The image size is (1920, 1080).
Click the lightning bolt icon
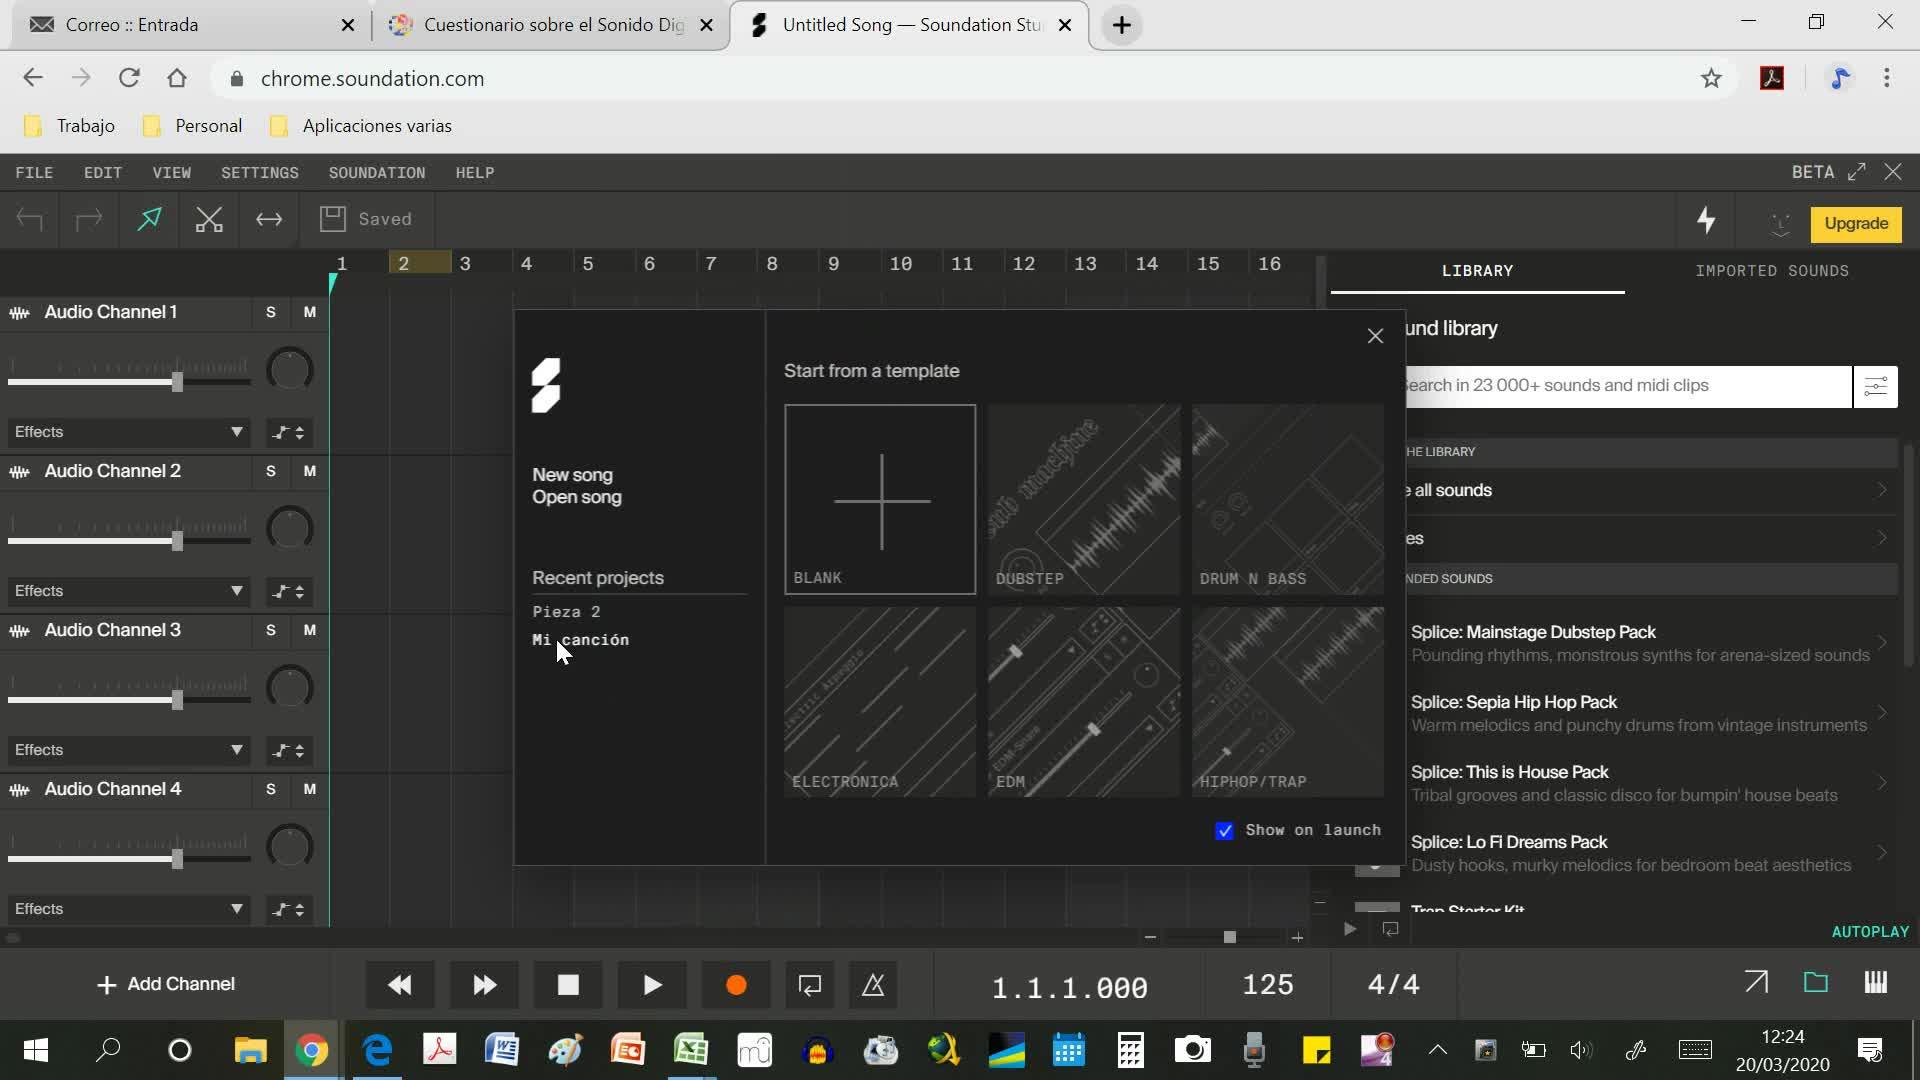coord(1706,221)
